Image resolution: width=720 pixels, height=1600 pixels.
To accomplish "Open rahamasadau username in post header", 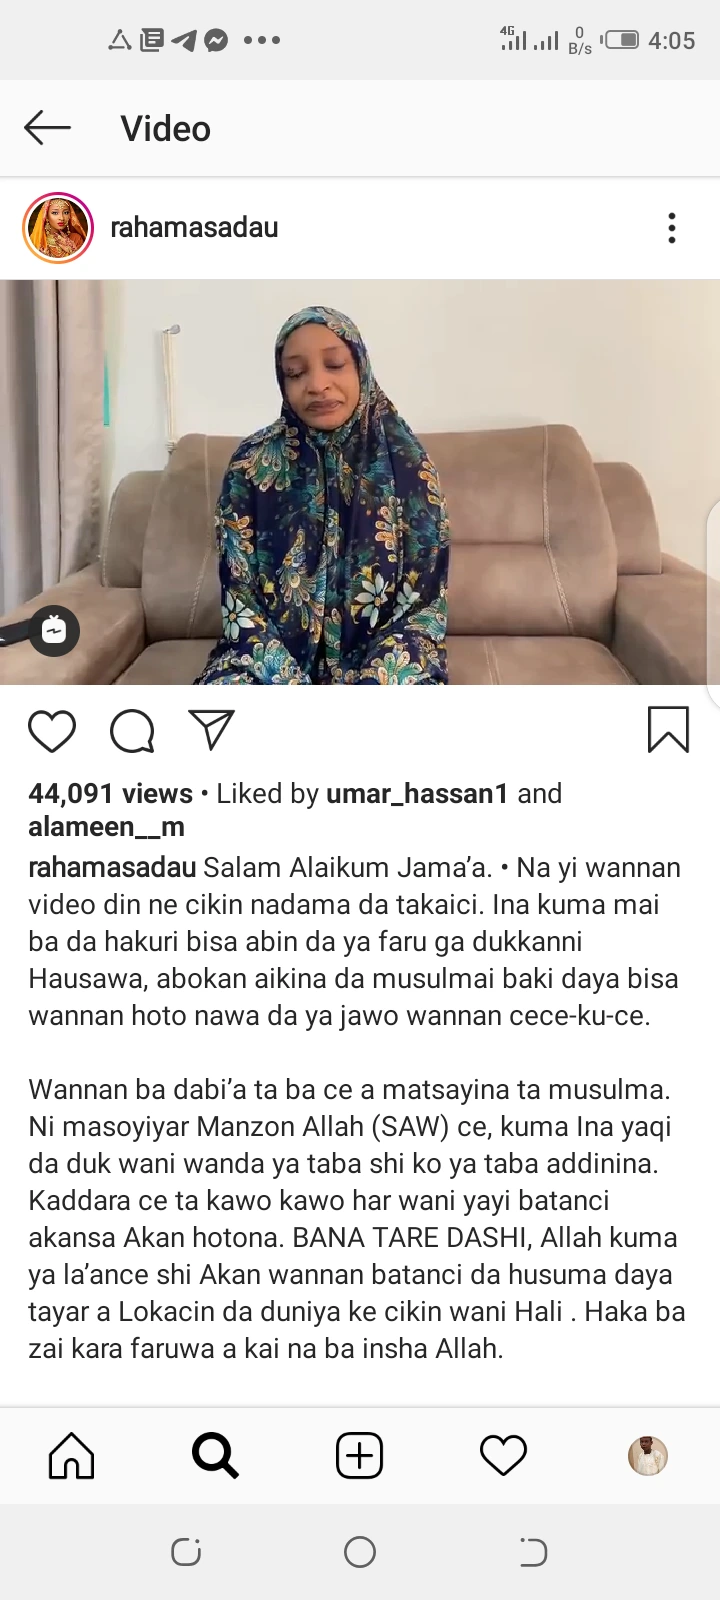I will (194, 228).
